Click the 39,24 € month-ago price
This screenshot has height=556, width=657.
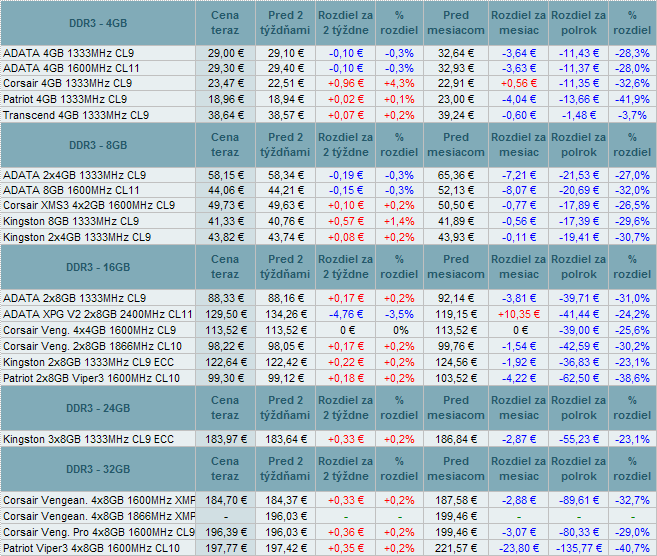pos(456,115)
